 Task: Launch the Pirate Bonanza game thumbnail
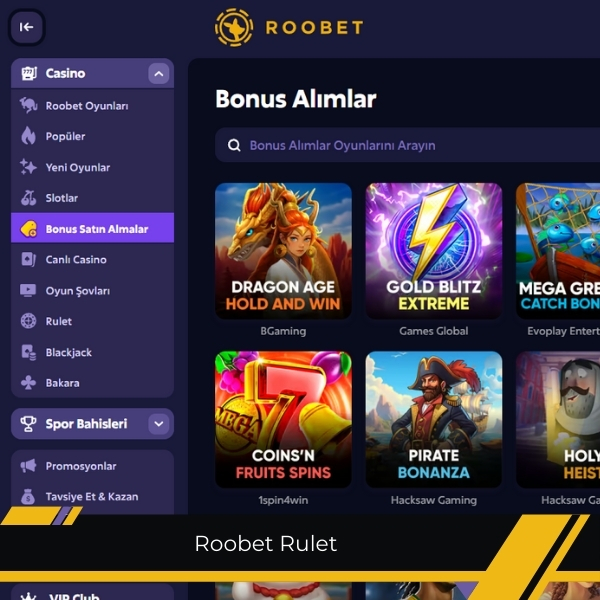tap(434, 420)
